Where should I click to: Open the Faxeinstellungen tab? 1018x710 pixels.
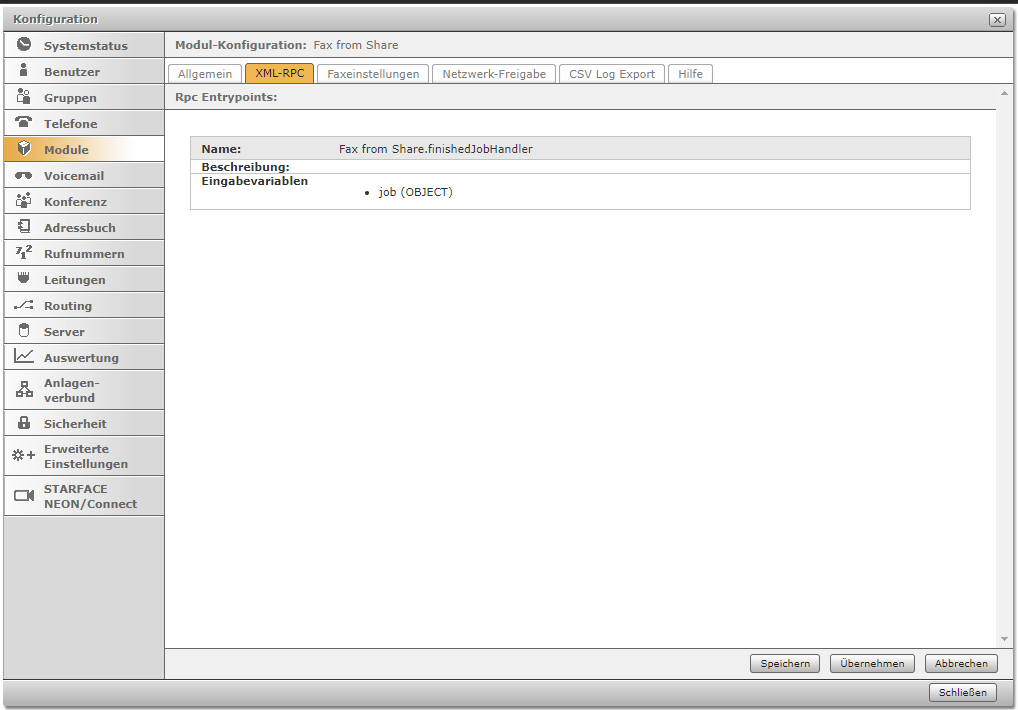pyautogui.click(x=373, y=74)
